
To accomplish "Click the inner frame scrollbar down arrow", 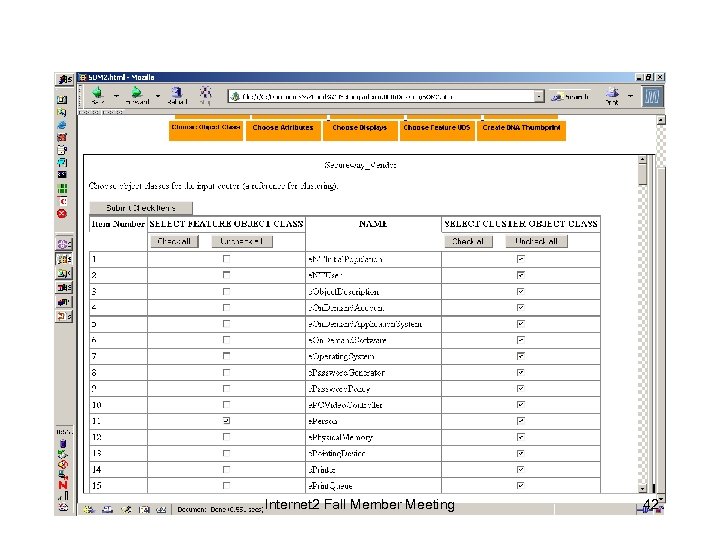I will pos(642,489).
